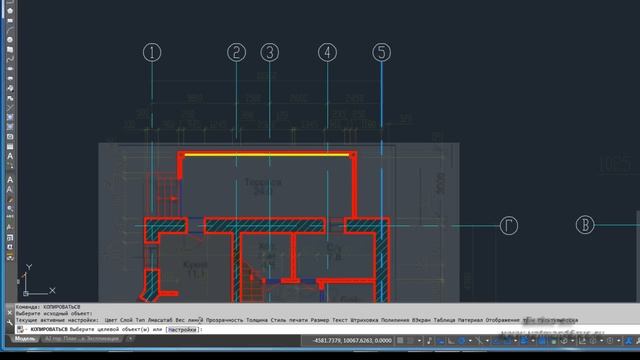Select the Circle draw tool
This screenshot has width=640, height=360.
coord(10,40)
